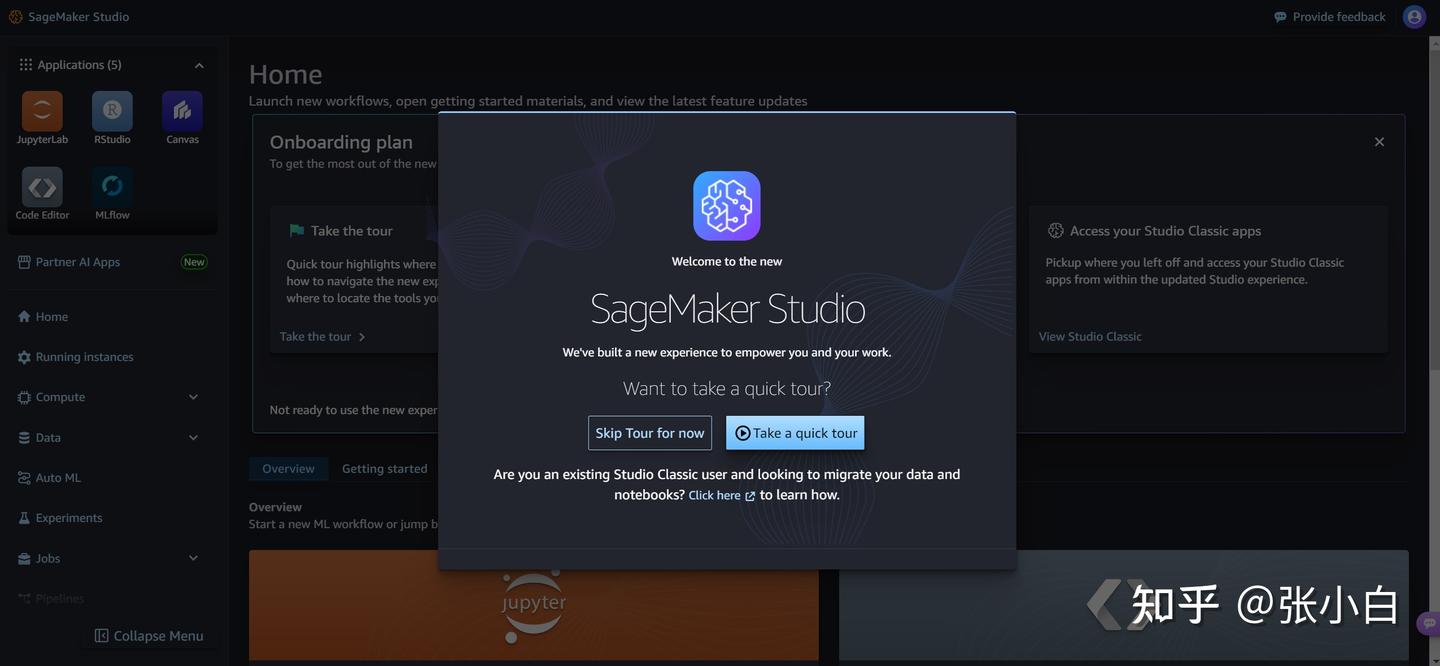Screen dimensions: 1440x666
Task: Select the Overview tab
Action: tap(288, 468)
